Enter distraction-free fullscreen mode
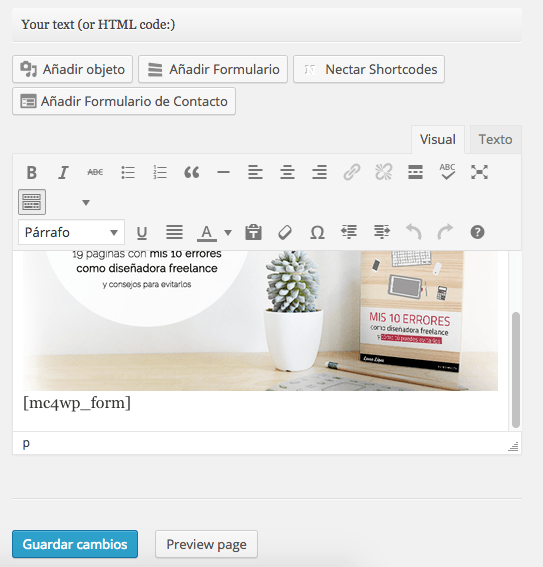This screenshot has height=567, width=543. (x=479, y=172)
